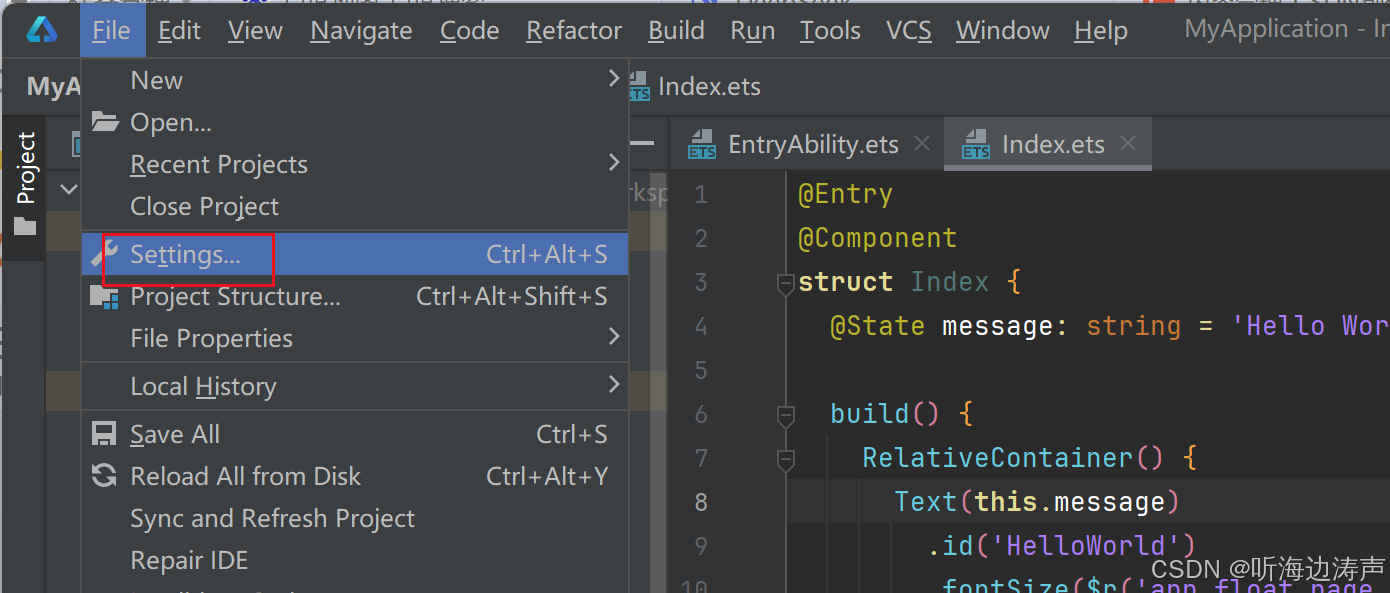This screenshot has height=593, width=1390.
Task: Click the arrow next to File Properties
Action: (x=614, y=337)
